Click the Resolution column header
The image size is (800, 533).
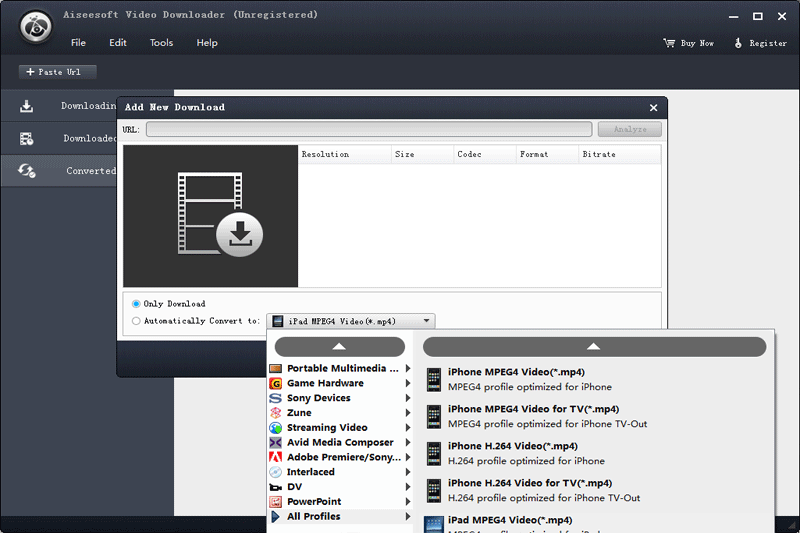pyautogui.click(x=345, y=154)
